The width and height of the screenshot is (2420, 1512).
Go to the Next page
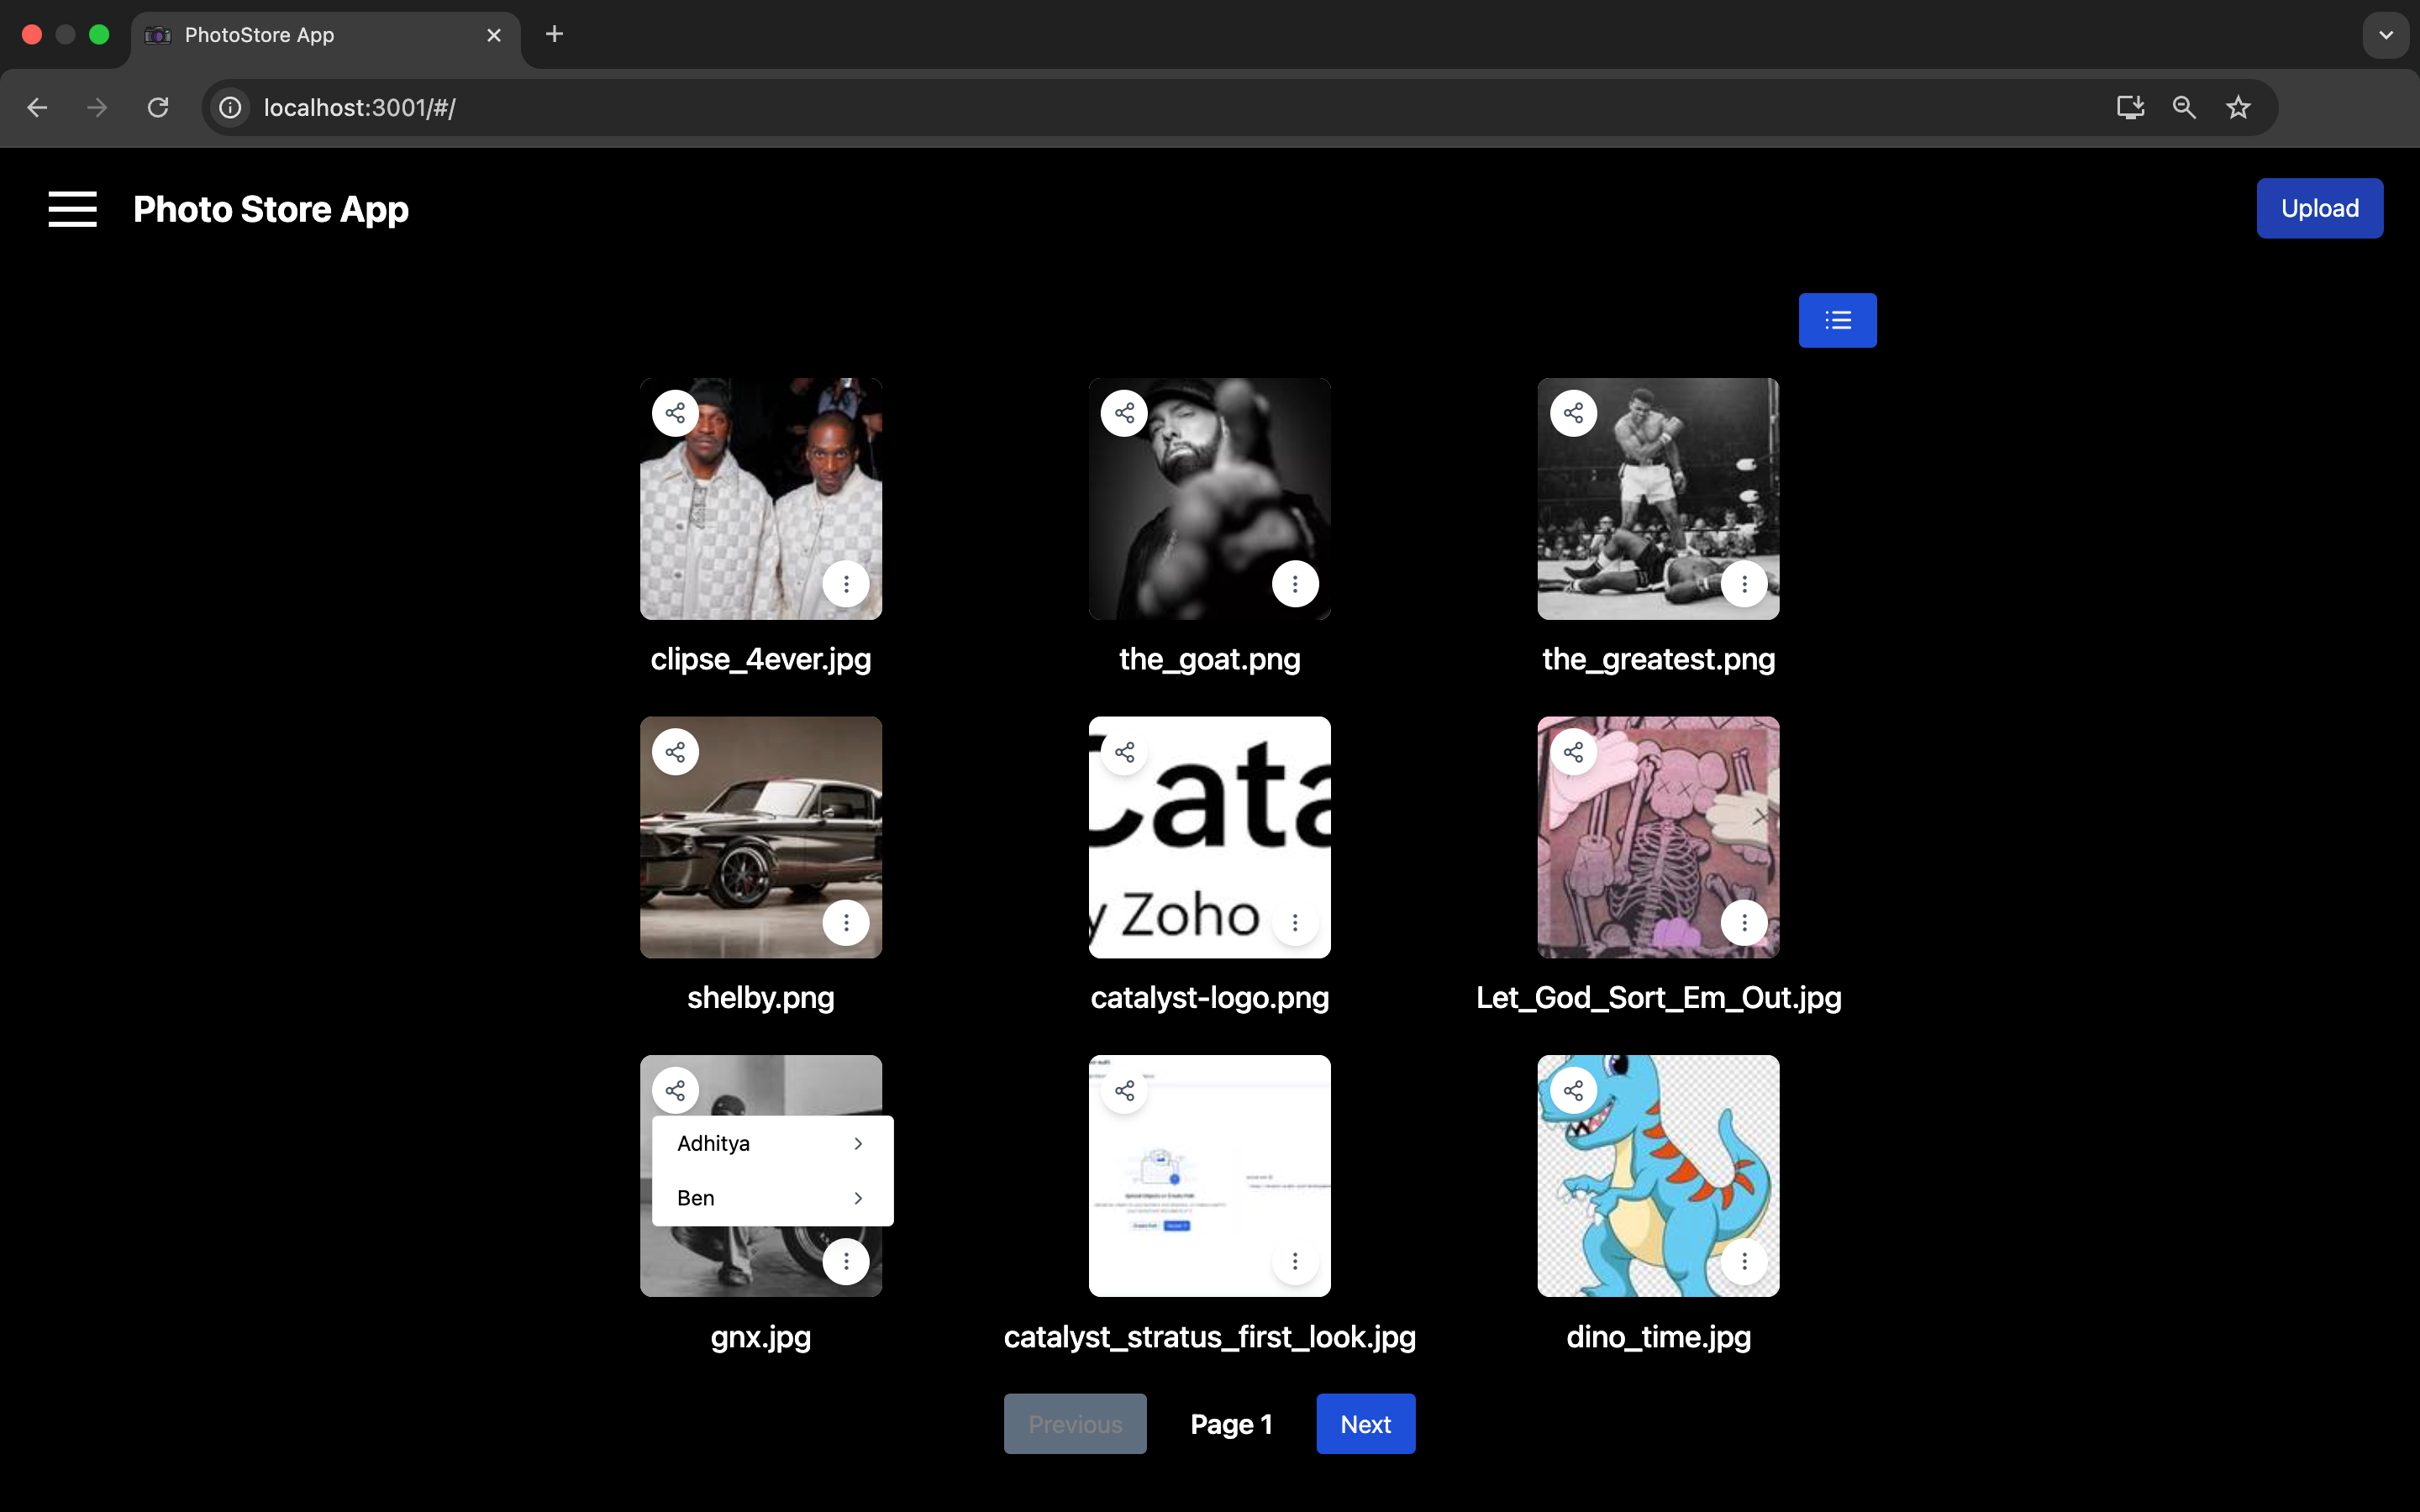pyautogui.click(x=1365, y=1424)
